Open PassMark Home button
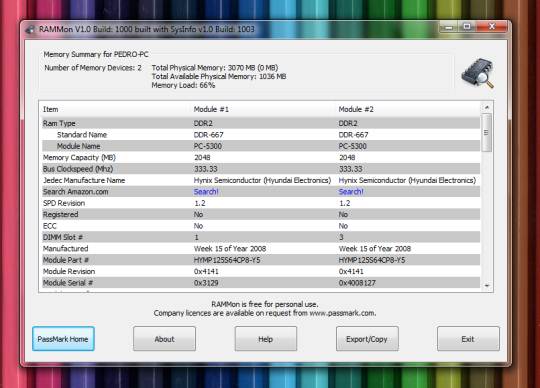 (x=63, y=339)
